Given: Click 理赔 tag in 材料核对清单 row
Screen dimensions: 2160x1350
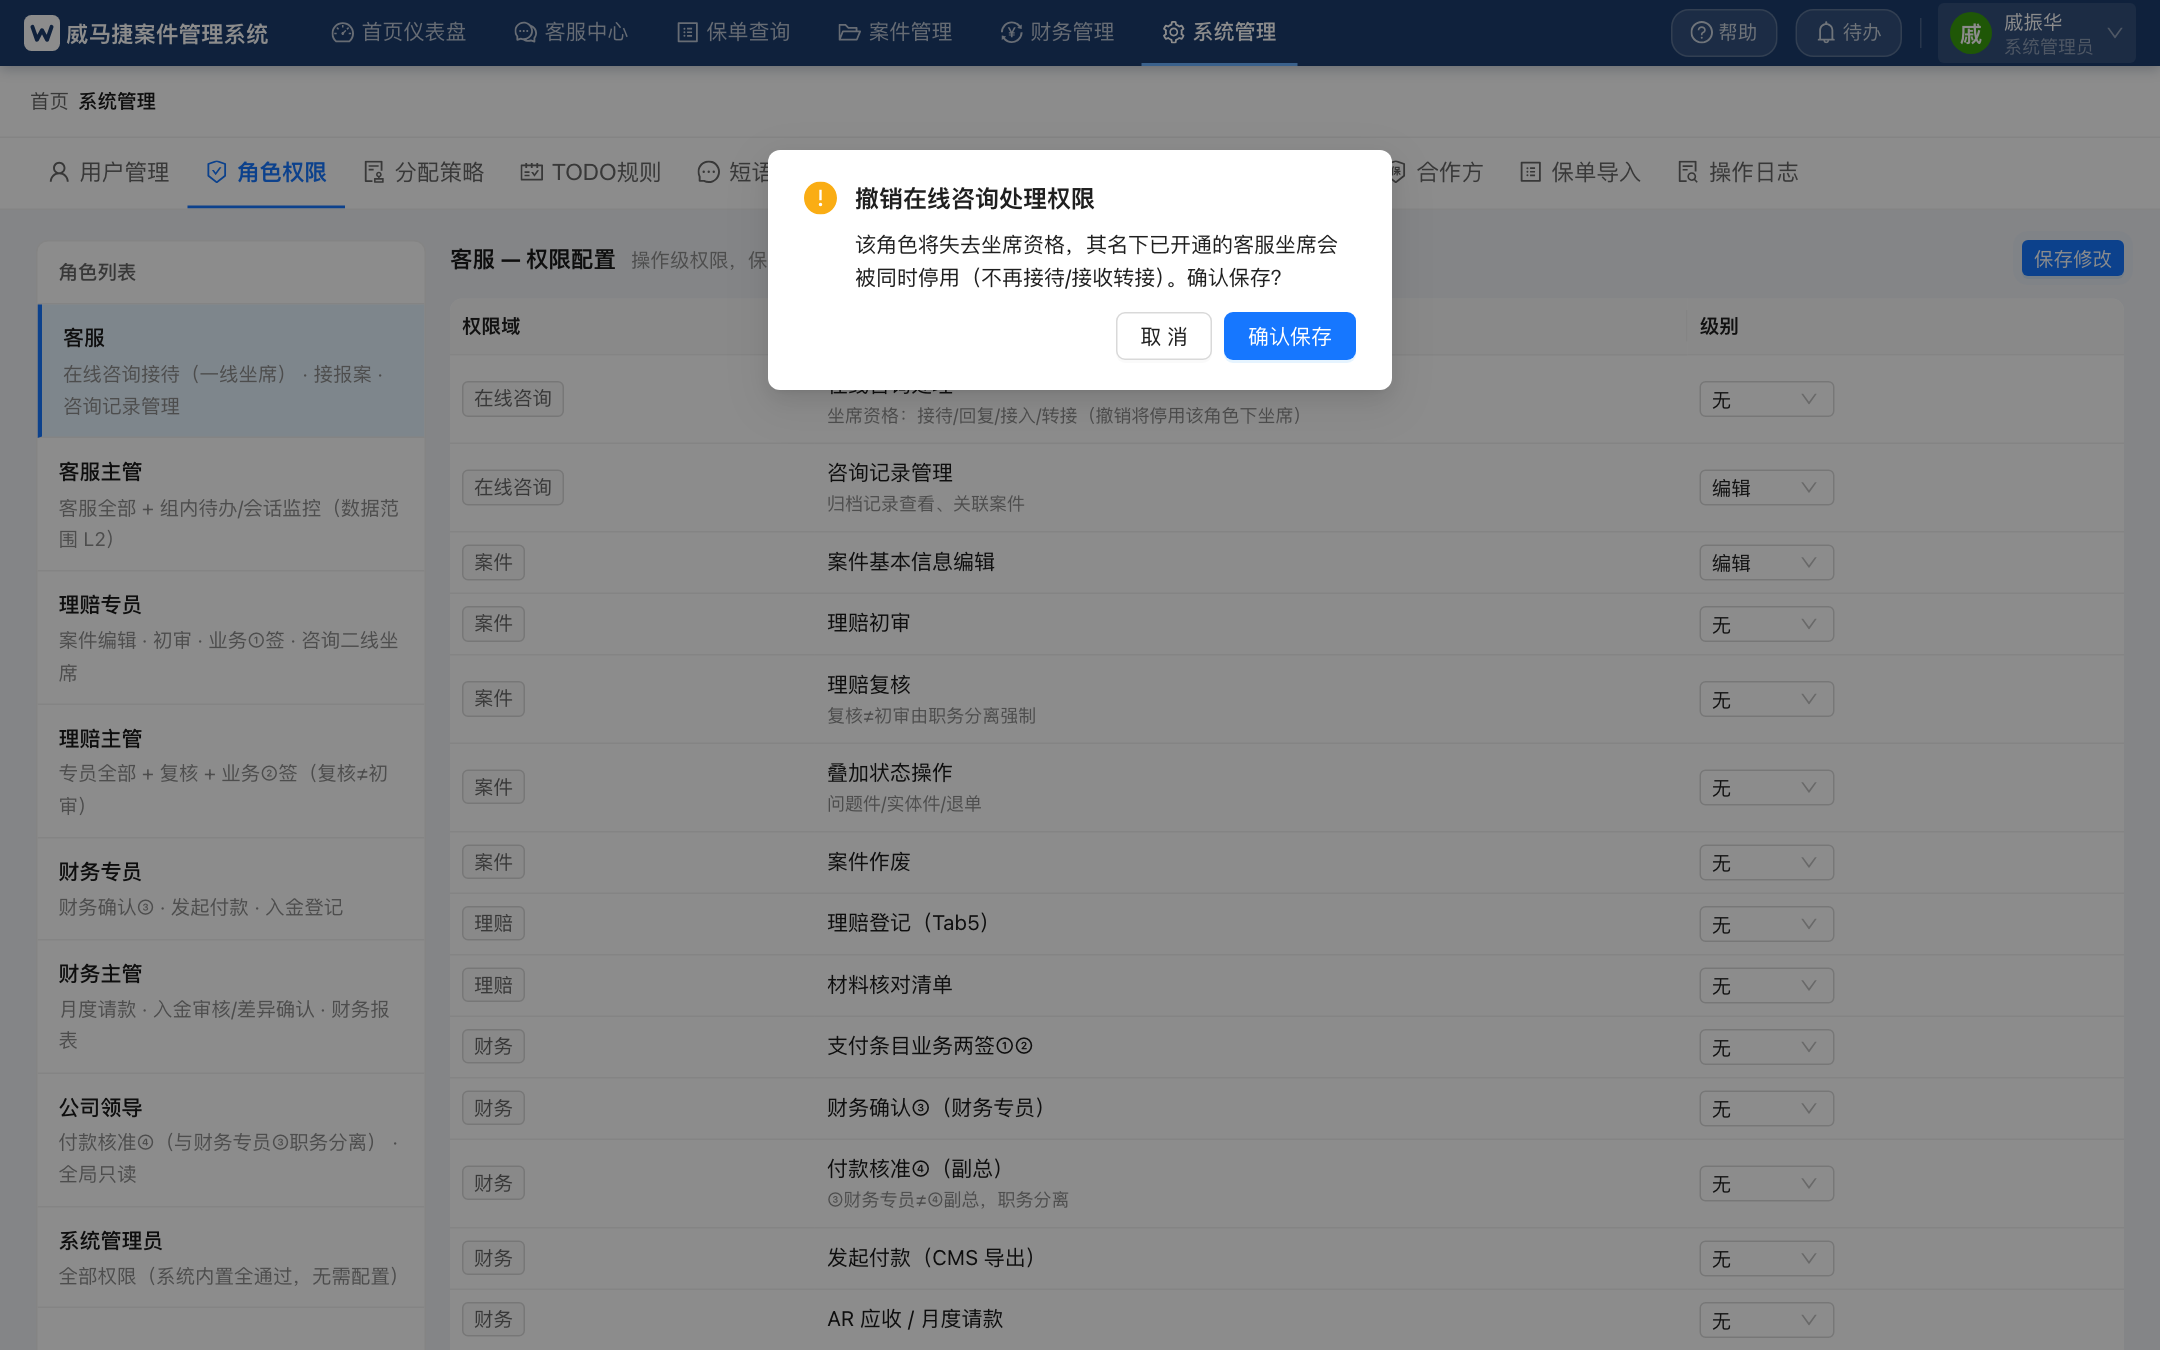Looking at the screenshot, I should pos(493,985).
